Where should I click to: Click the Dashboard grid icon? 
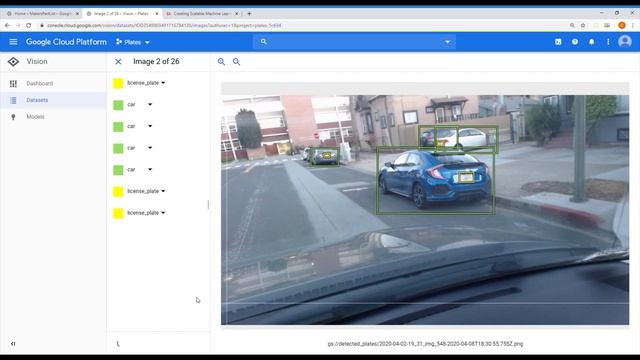pos(13,83)
